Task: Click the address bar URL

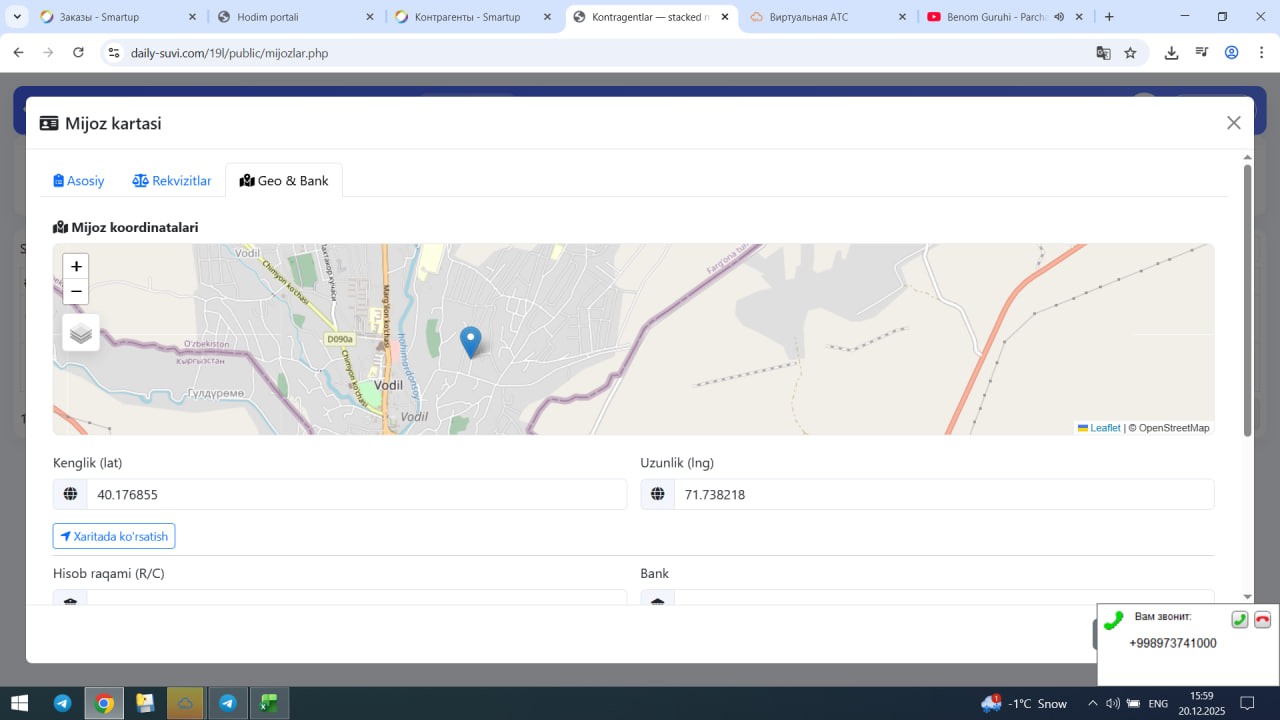Action: coord(229,53)
